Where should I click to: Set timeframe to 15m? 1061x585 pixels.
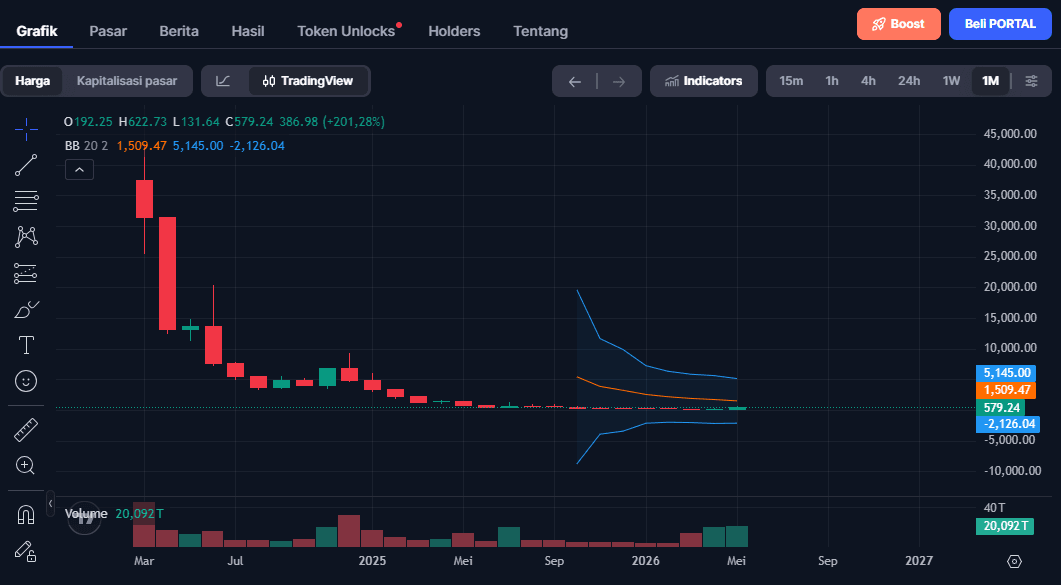791,81
